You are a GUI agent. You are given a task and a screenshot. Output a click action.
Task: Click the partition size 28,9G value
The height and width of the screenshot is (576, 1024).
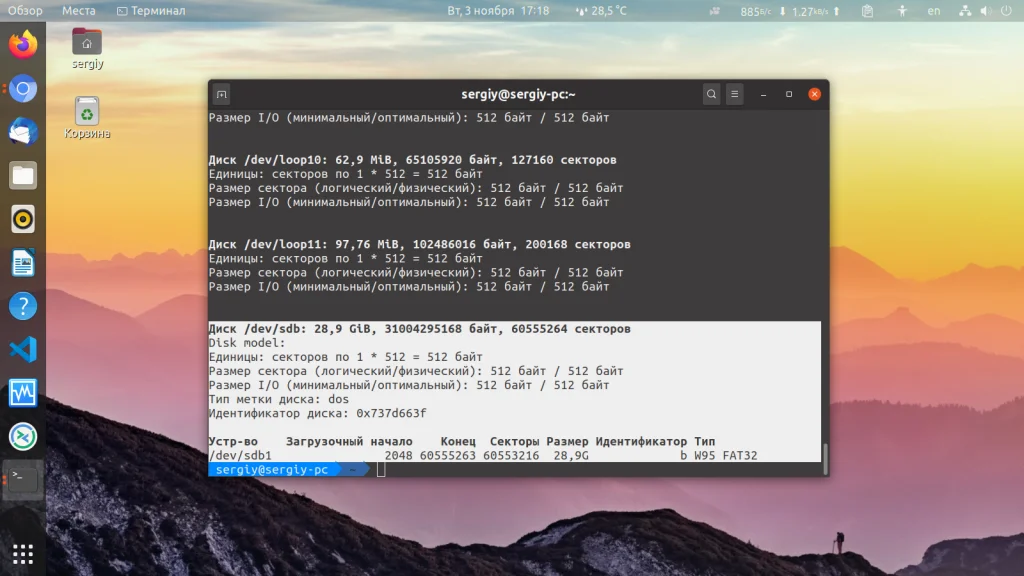(x=571, y=455)
